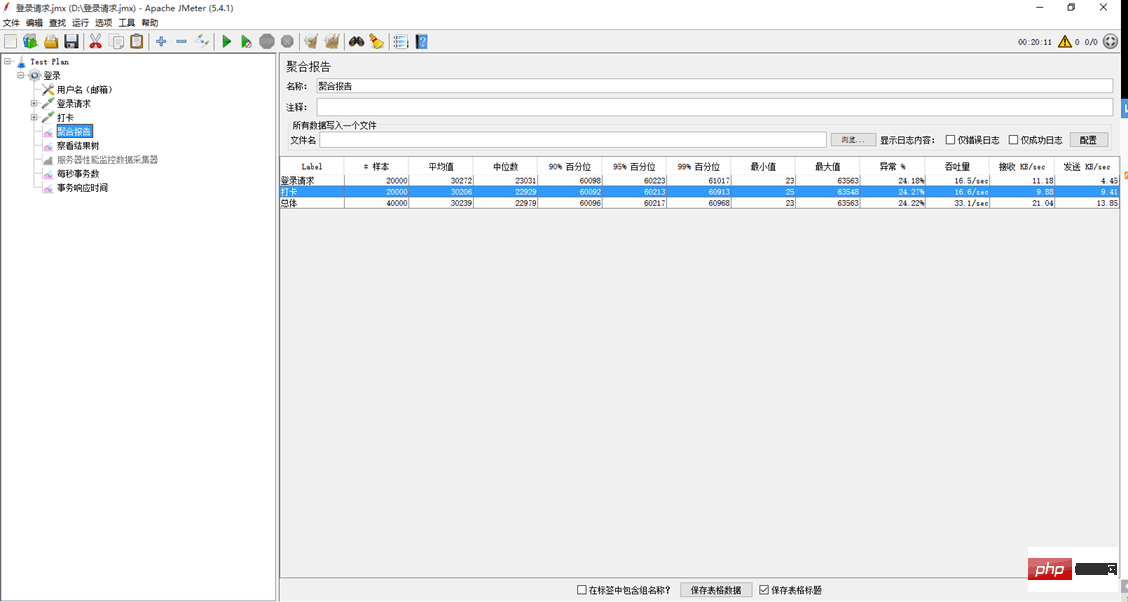Click the Search binoculars icon
Viewport: 1128px width, 602px height.
click(356, 41)
